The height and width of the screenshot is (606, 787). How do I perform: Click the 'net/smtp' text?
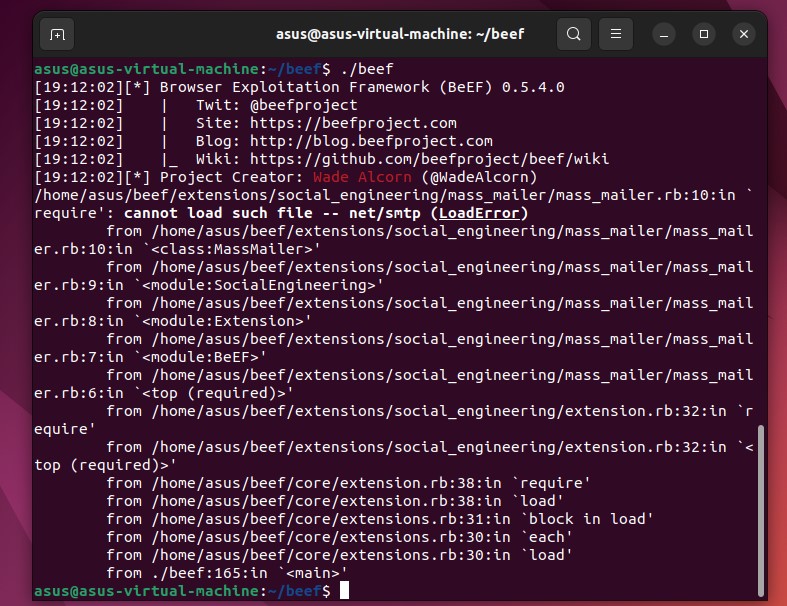384,213
